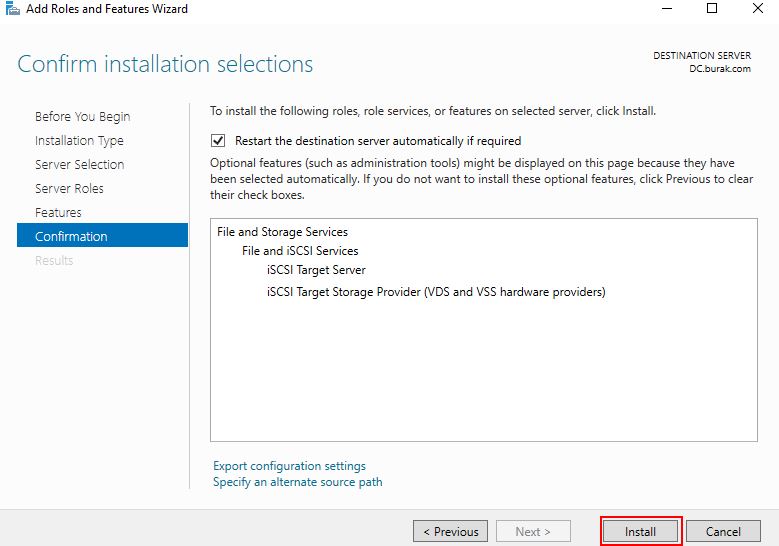The image size is (779, 546).
Task: Maximize the wizard window
Action: (x=711, y=8)
